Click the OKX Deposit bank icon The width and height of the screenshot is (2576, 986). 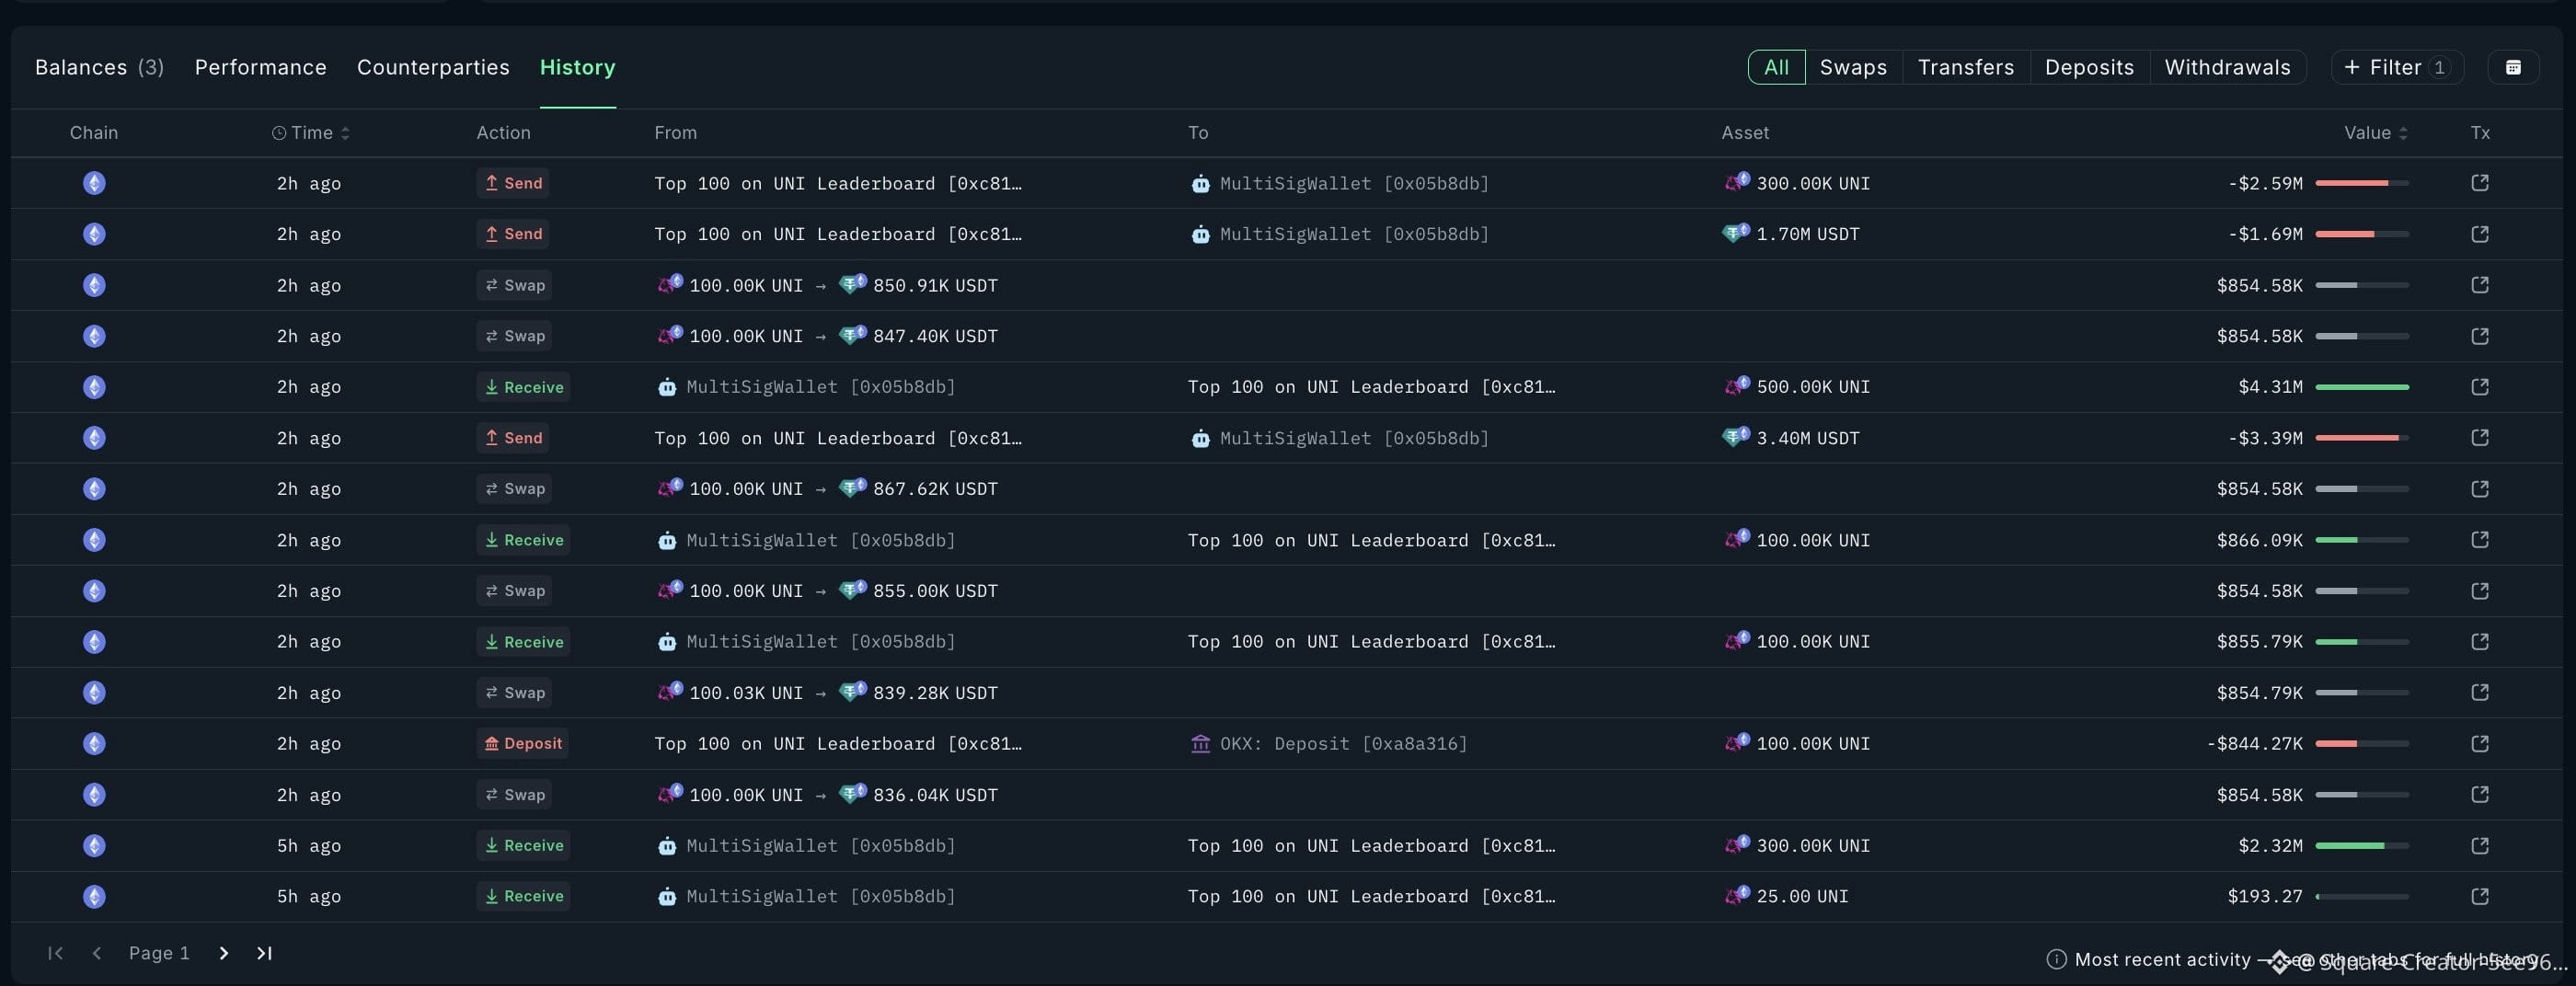1200,744
